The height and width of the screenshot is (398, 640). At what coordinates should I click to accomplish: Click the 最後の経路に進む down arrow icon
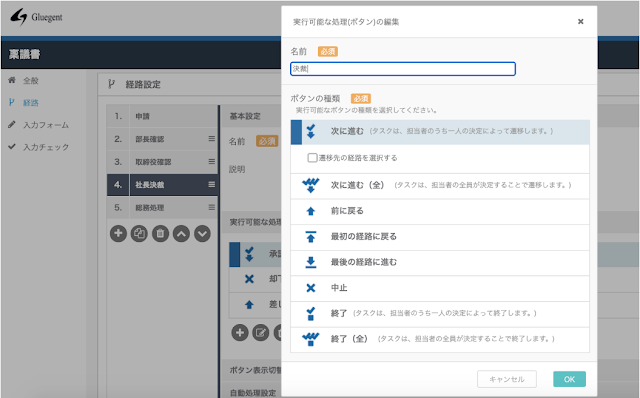(311, 262)
